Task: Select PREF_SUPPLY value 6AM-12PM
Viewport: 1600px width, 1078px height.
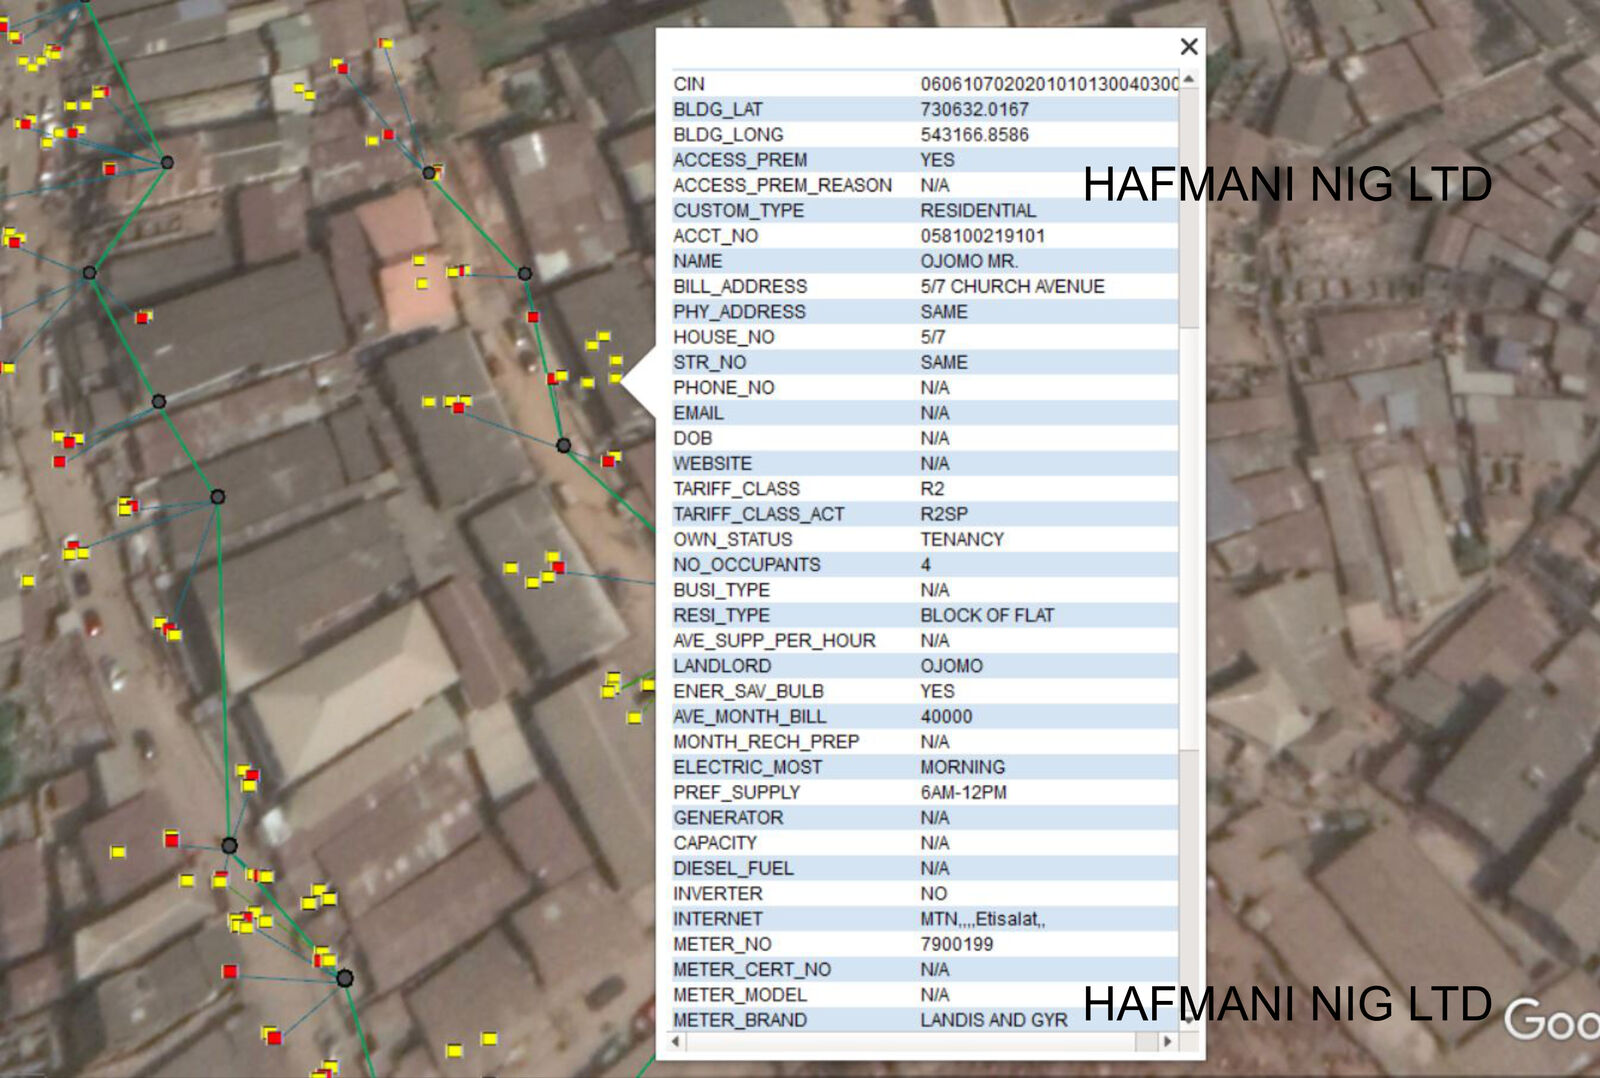Action: pos(963,792)
